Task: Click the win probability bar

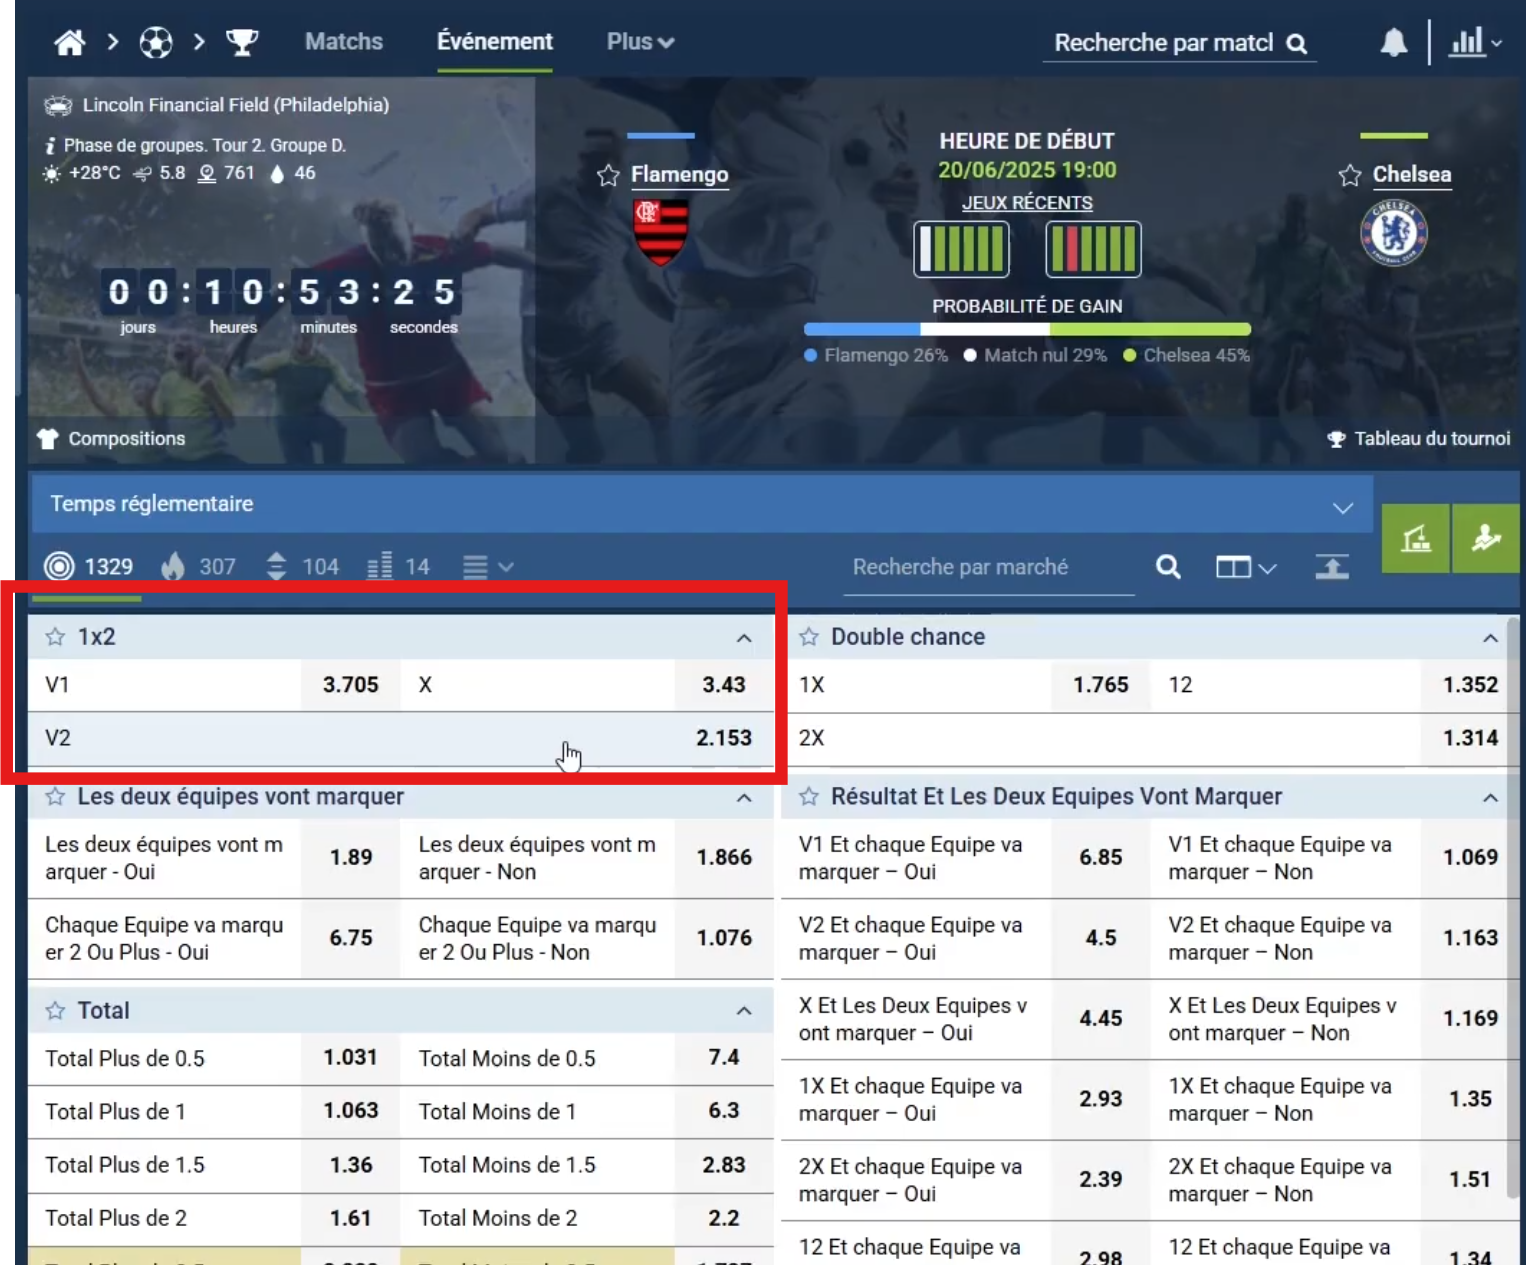Action: pyautogui.click(x=1027, y=329)
